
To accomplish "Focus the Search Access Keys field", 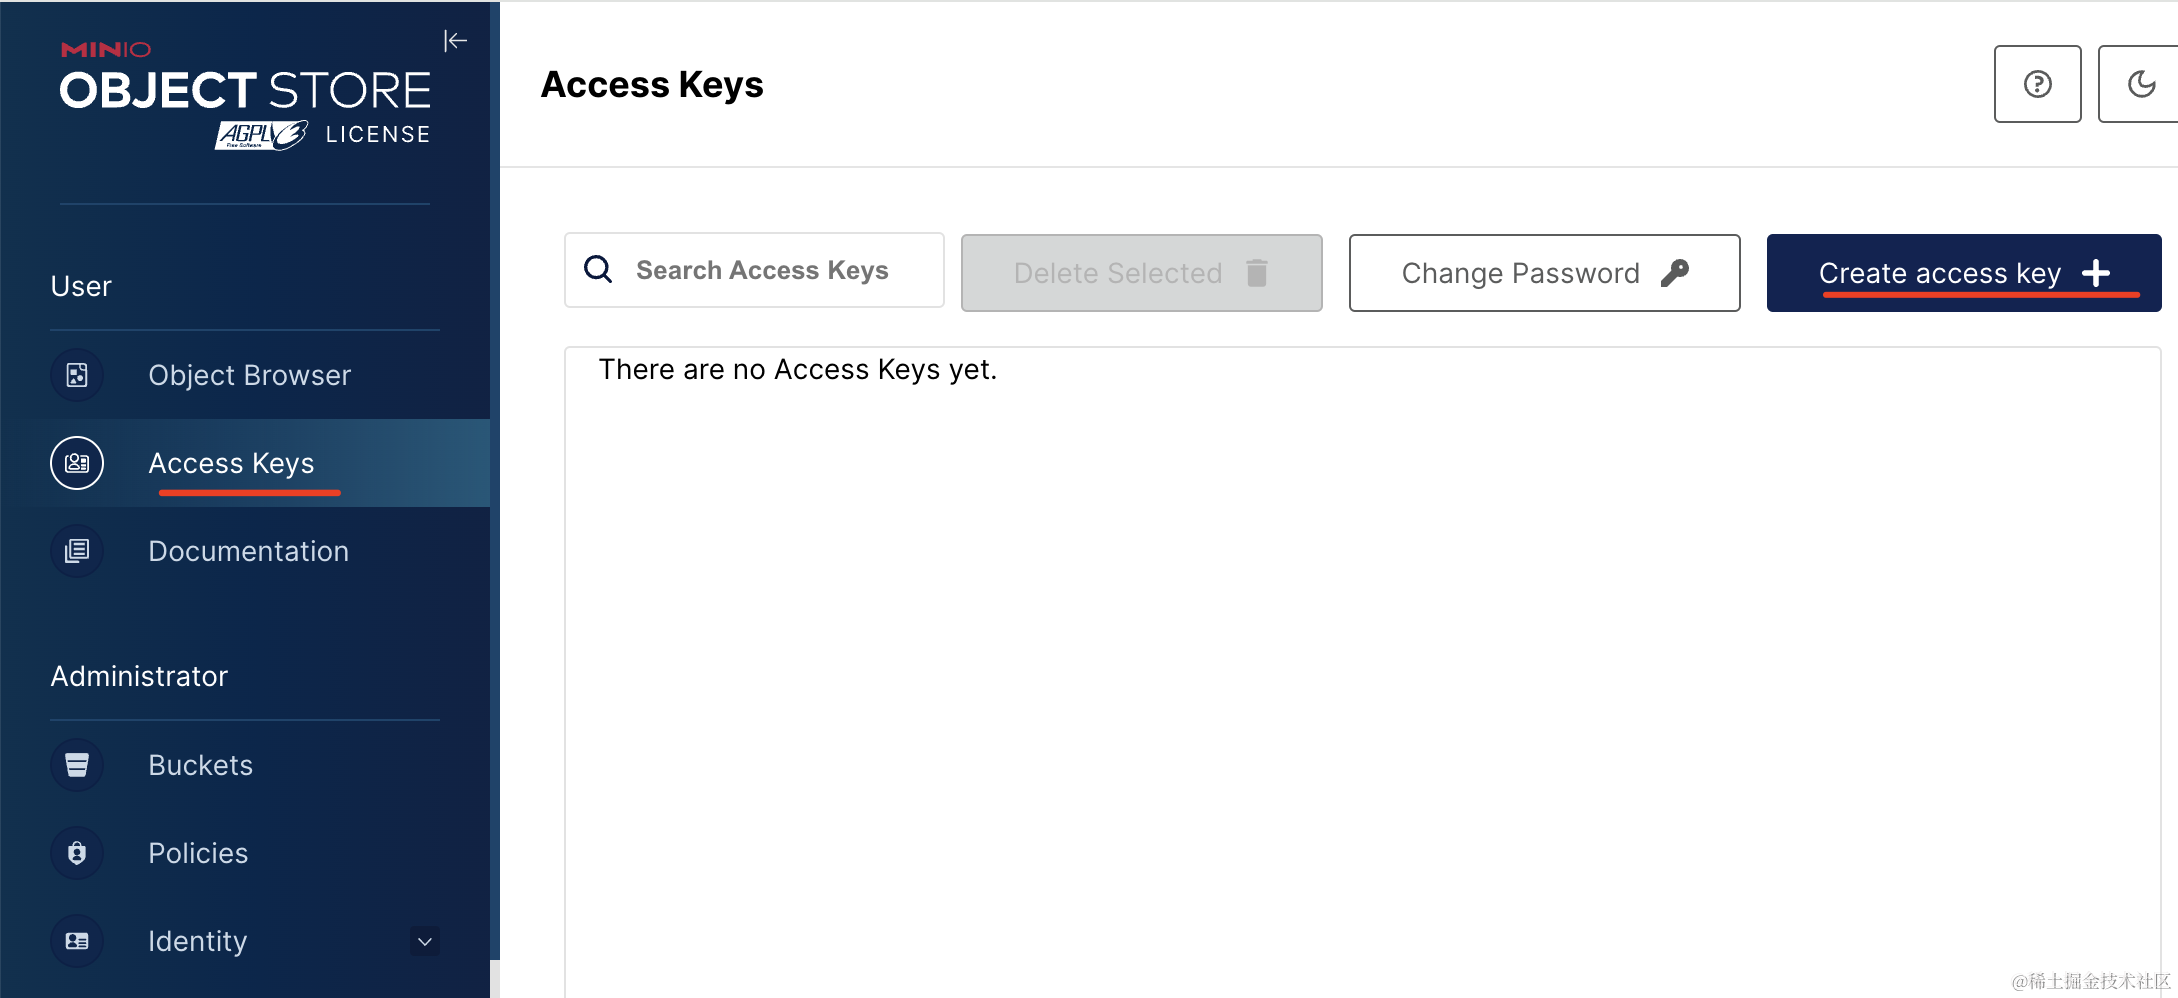I will (754, 270).
